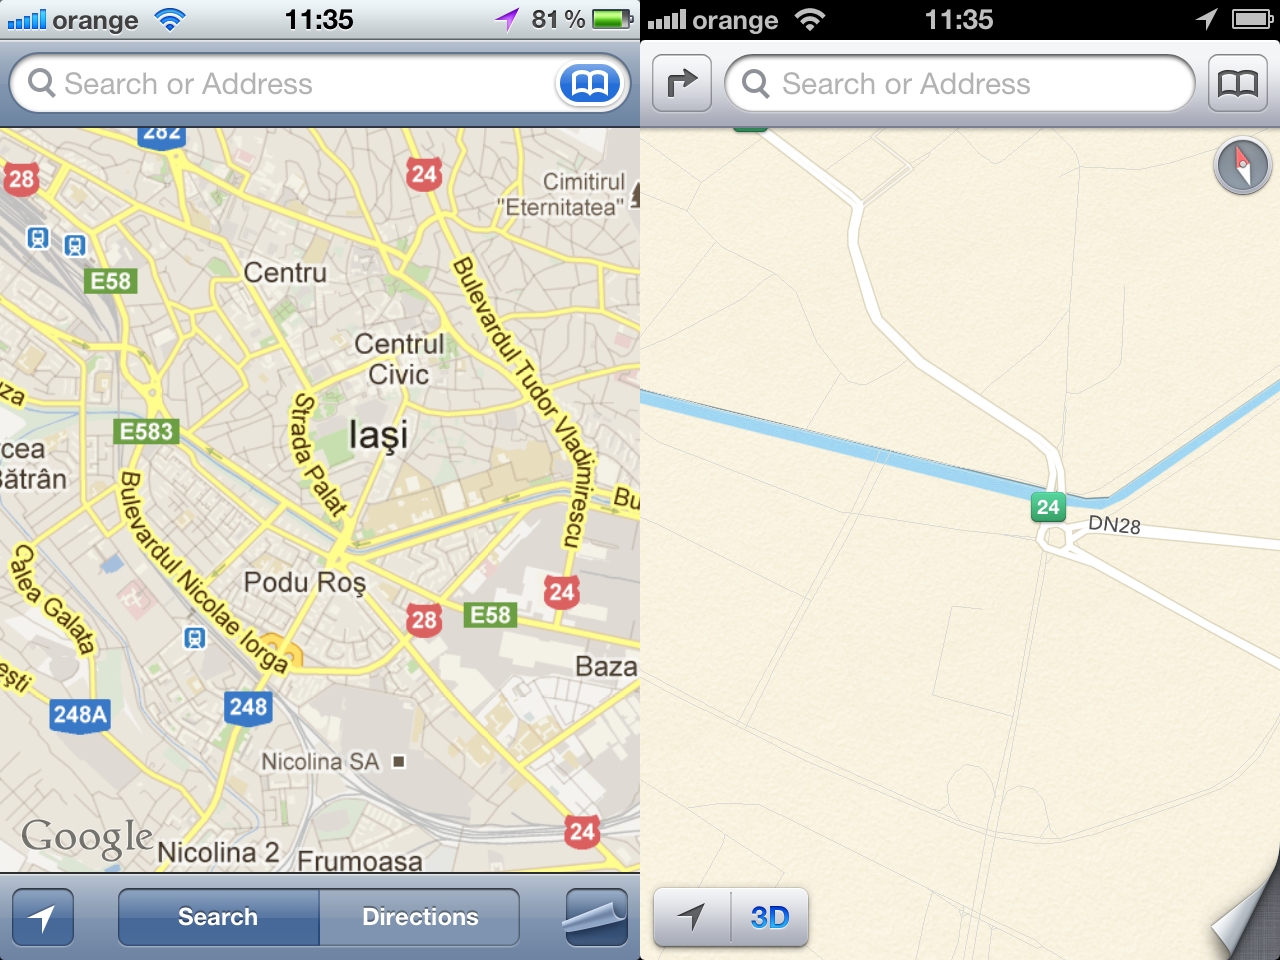The image size is (1280, 960).
Task: Tap the blue 248A road shield
Action: point(80,714)
